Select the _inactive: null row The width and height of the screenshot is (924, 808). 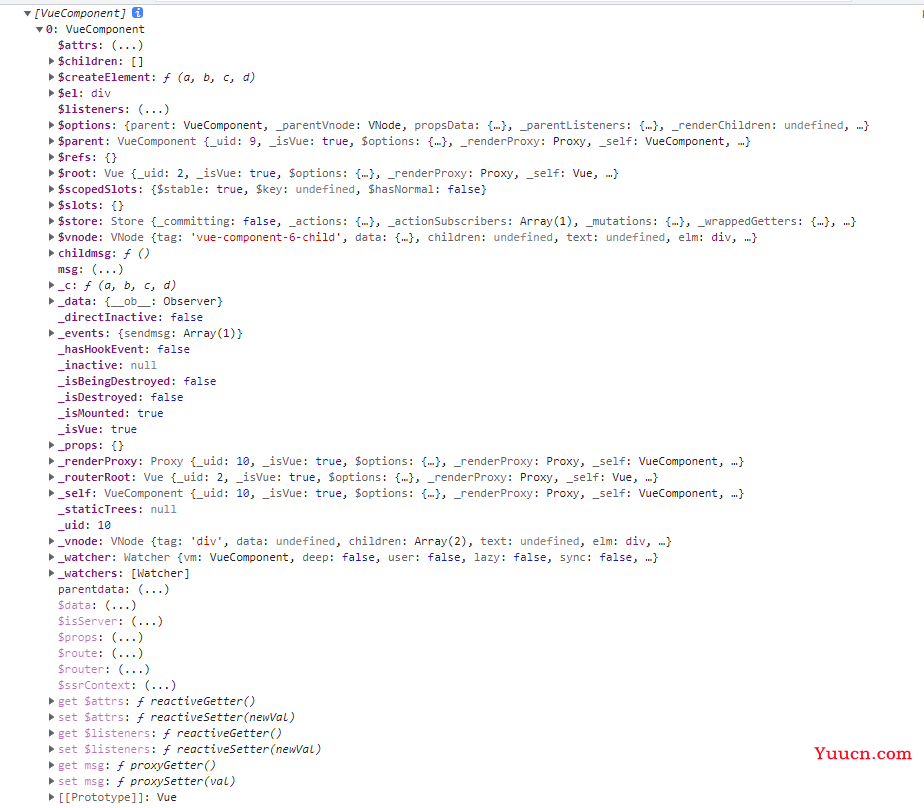tap(107, 365)
